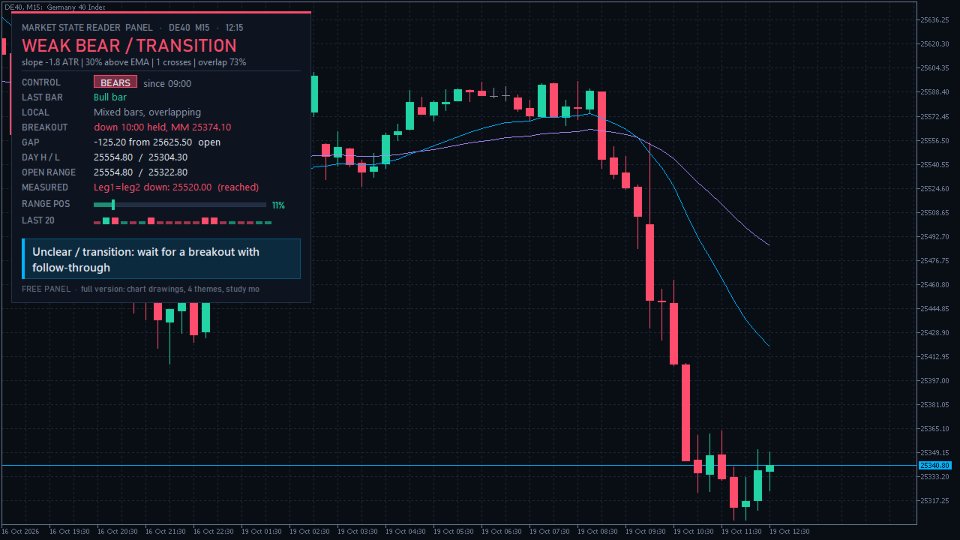Click the LAST 20 bar strip
The width and height of the screenshot is (960, 540).
point(182,220)
